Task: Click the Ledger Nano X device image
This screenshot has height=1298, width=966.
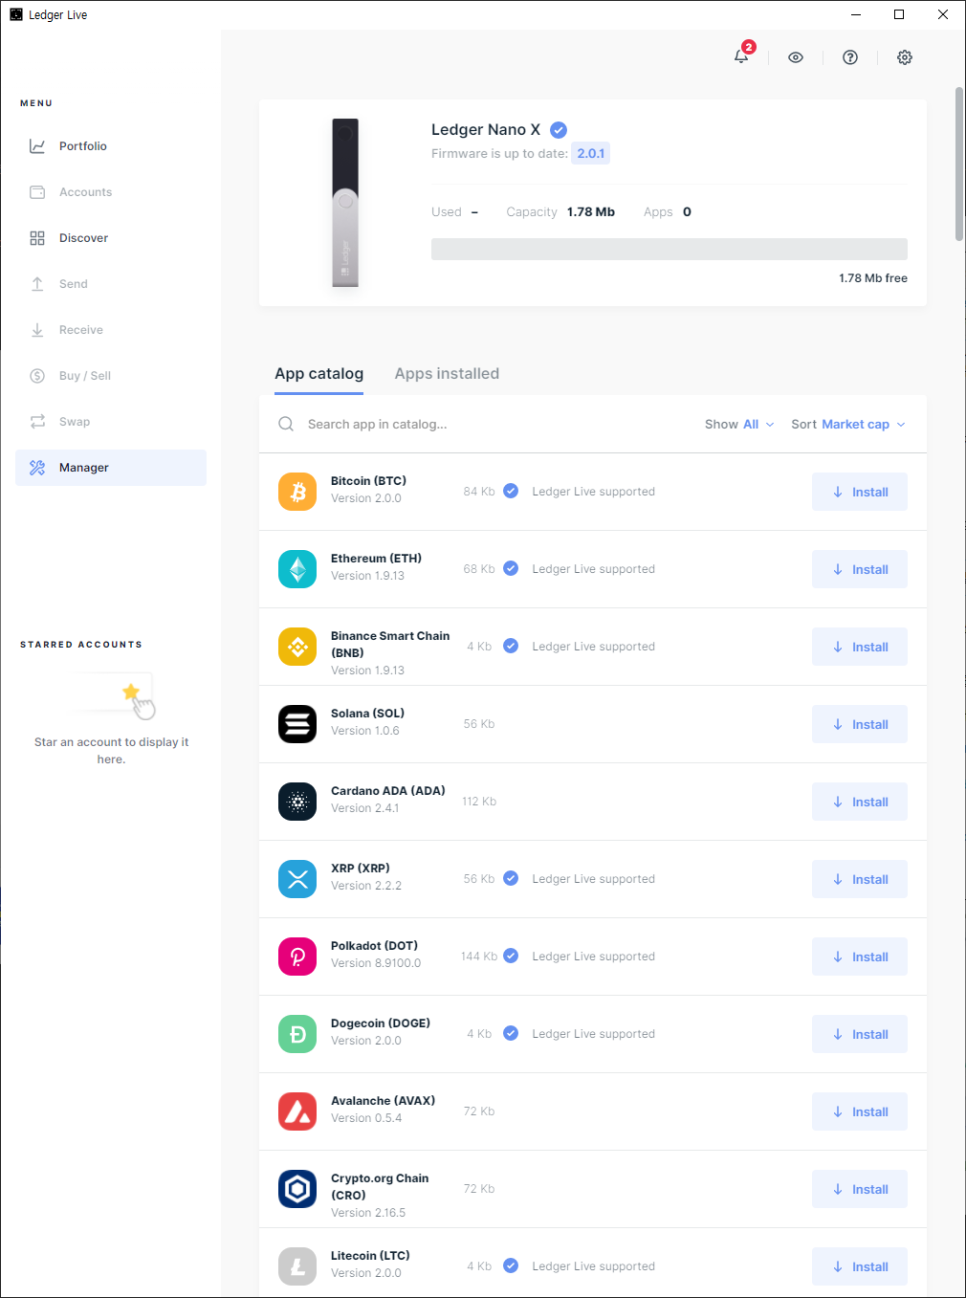Action: click(x=345, y=203)
